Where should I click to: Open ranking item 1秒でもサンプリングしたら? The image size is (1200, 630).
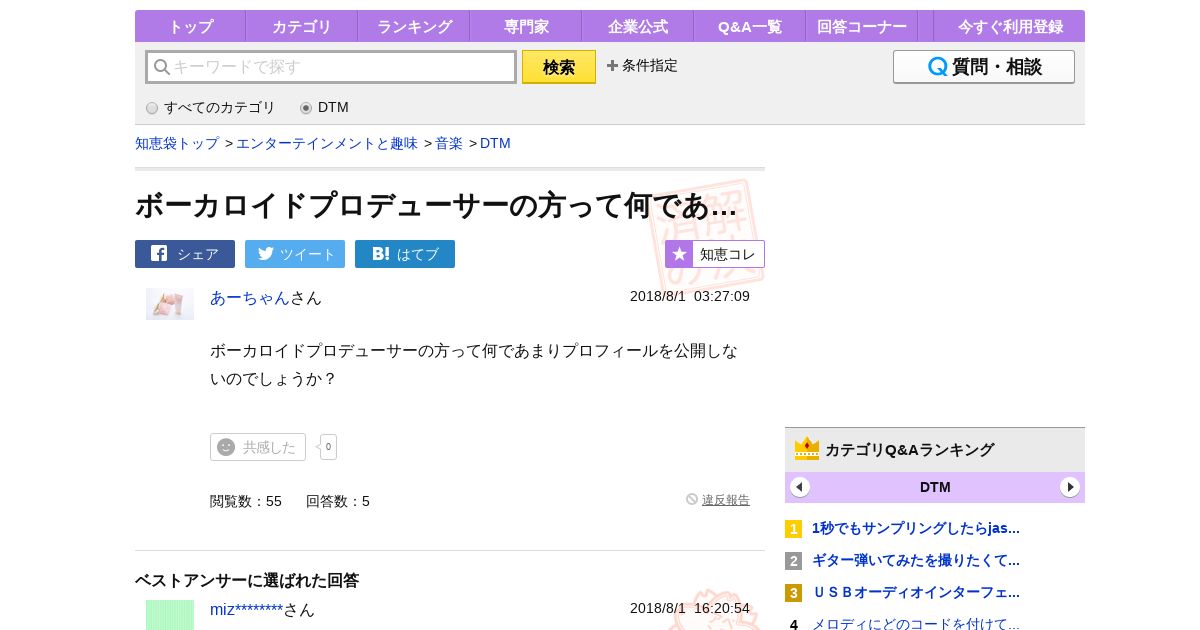tap(916, 528)
